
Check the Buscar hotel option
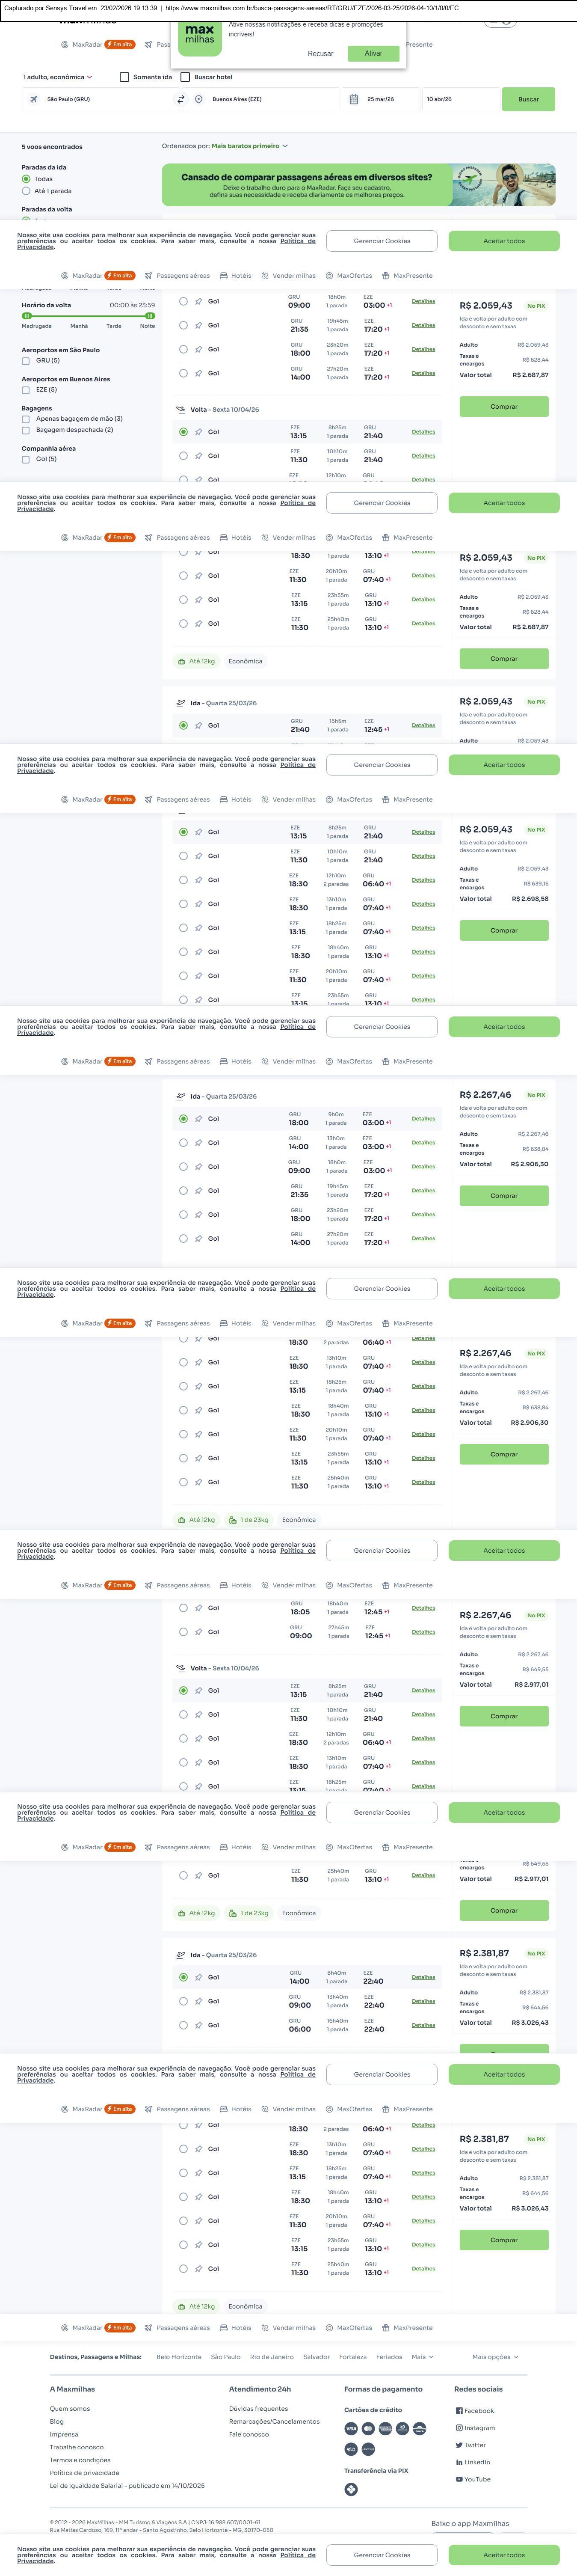coord(185,77)
